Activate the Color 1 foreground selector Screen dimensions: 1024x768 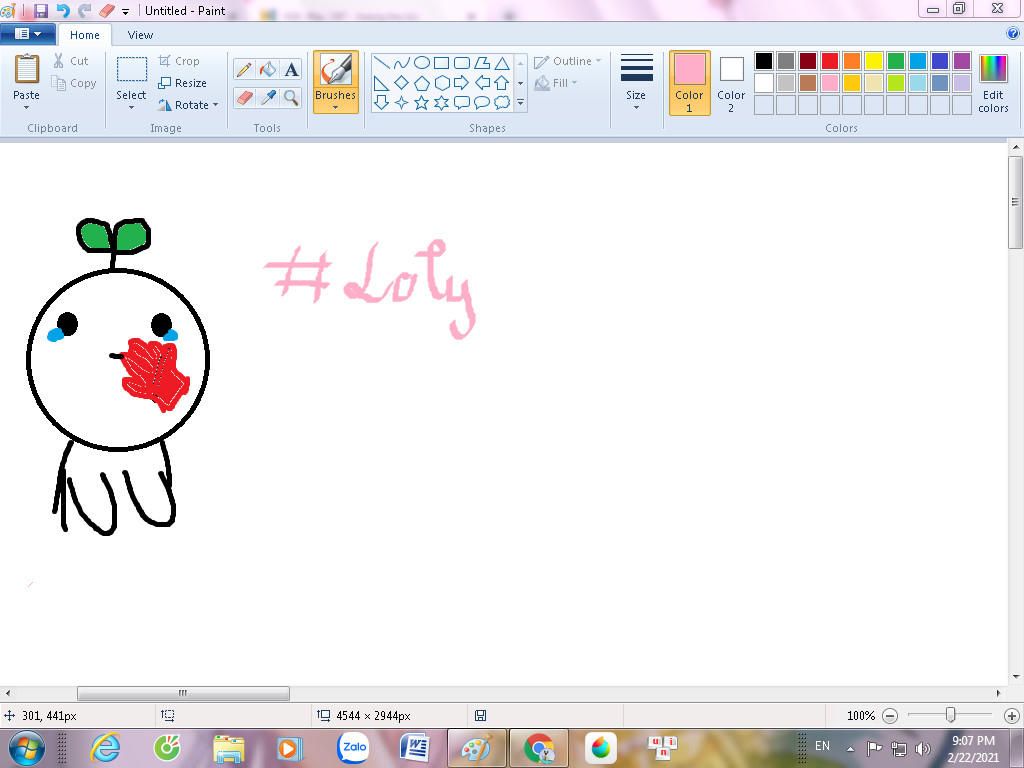click(690, 83)
